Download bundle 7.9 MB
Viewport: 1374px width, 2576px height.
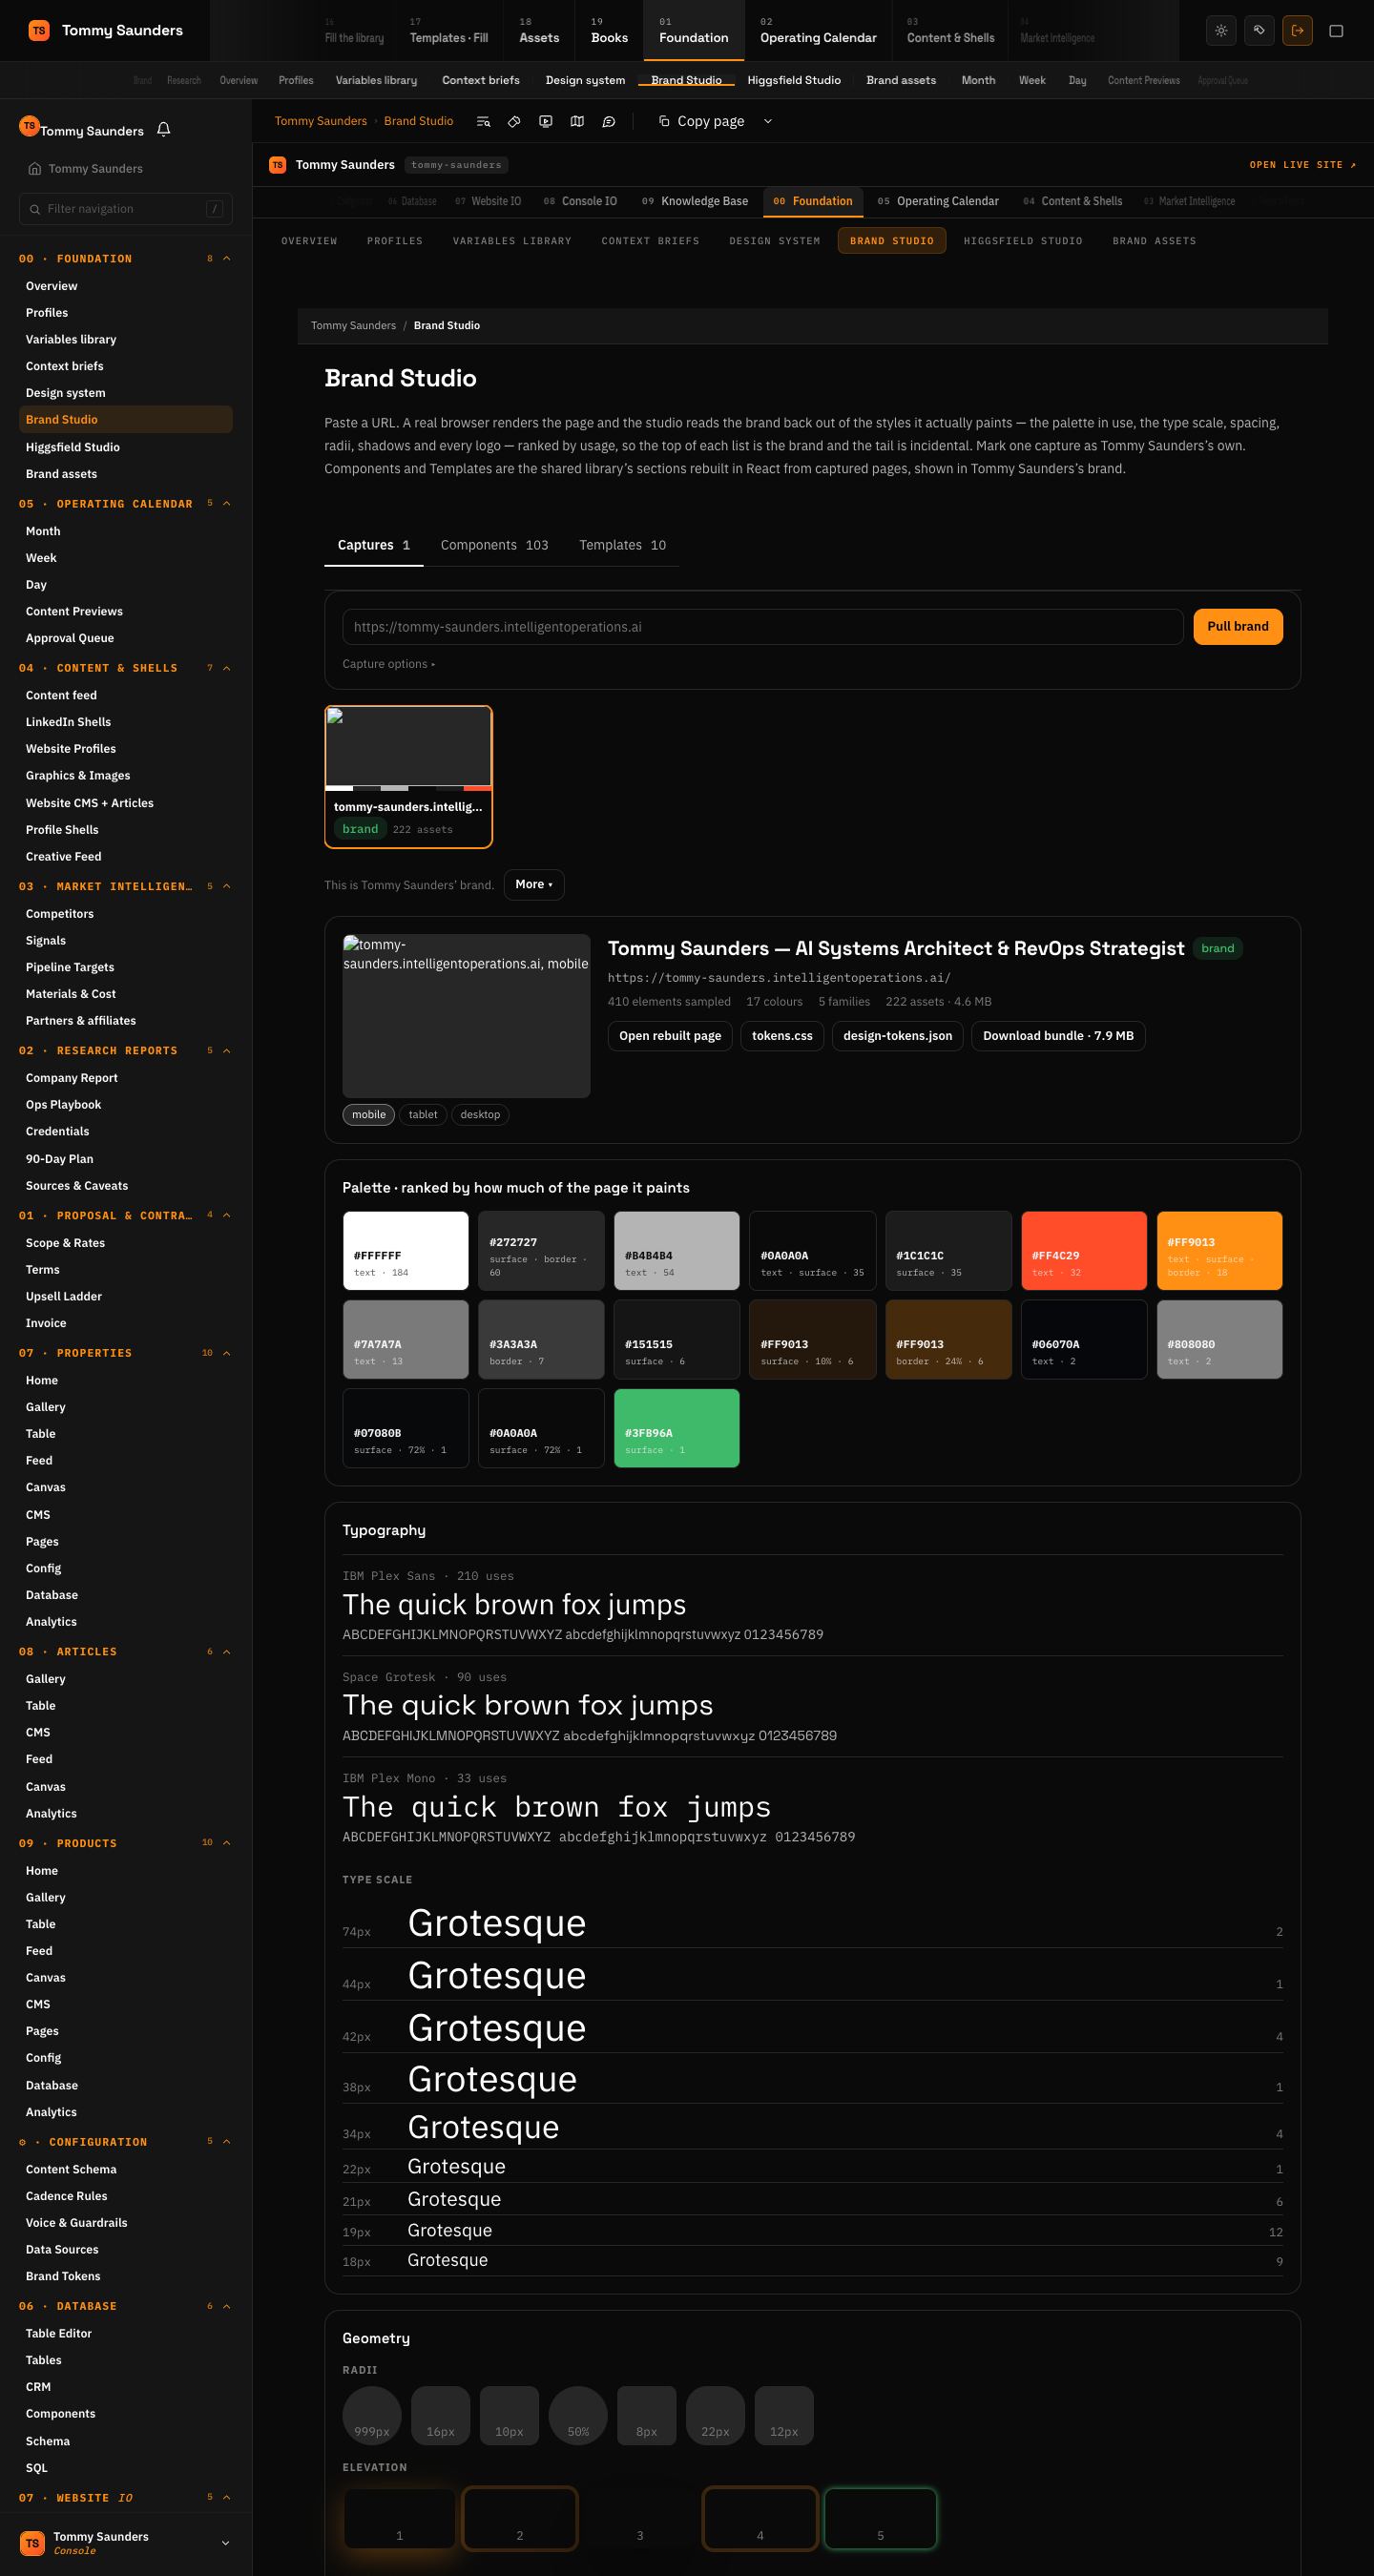coord(1058,1036)
